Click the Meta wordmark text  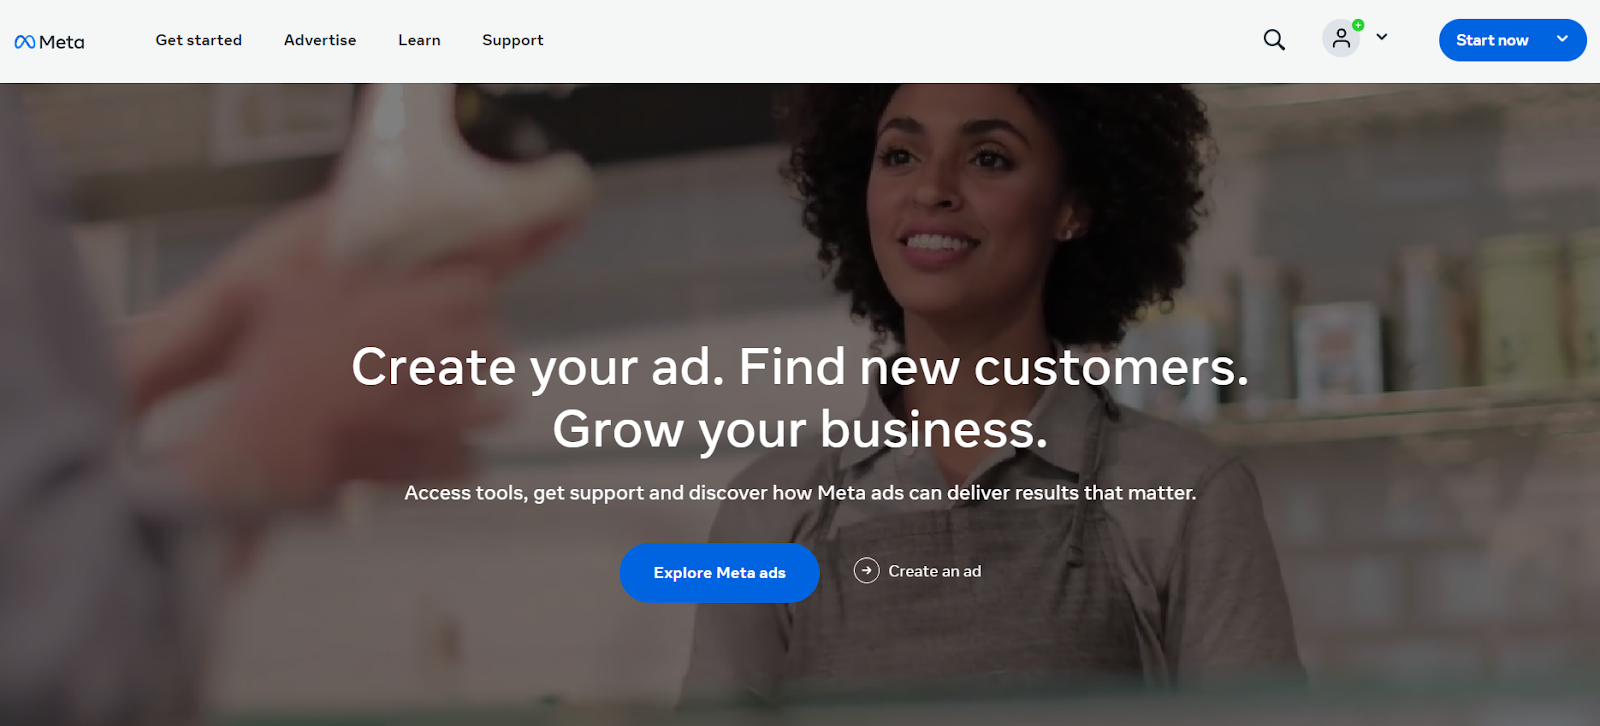click(62, 42)
